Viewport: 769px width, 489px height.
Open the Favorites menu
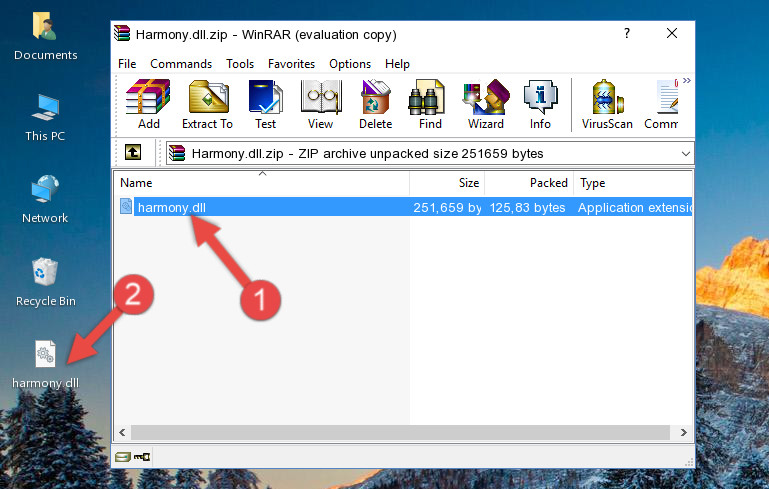point(291,64)
